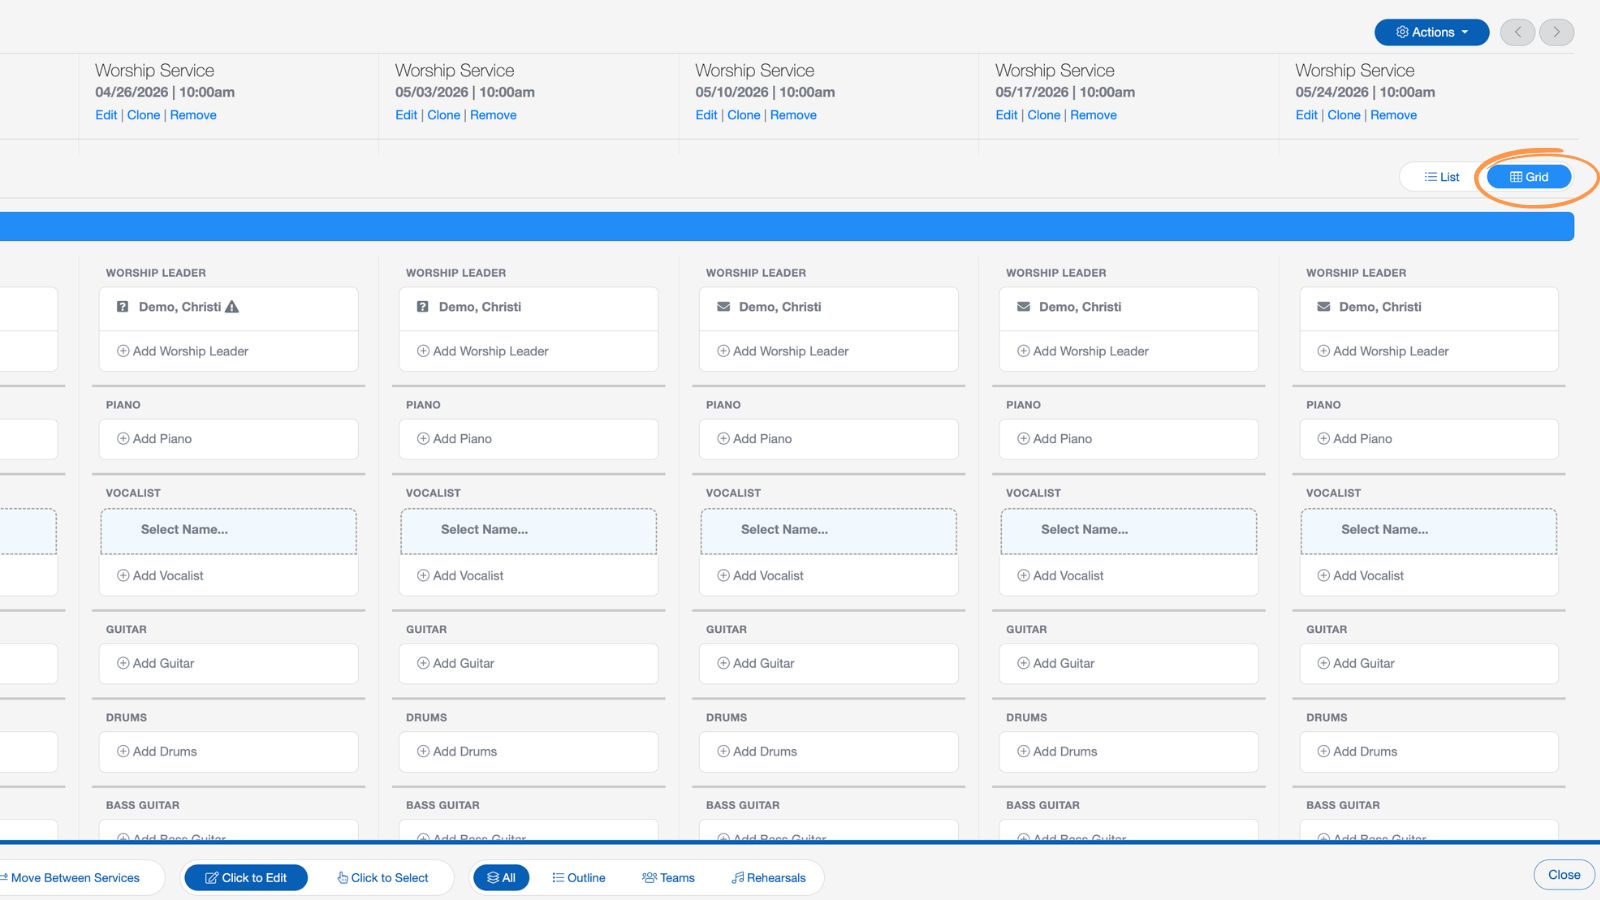The height and width of the screenshot is (900, 1600).
Task: Switch to List view
Action: pyautogui.click(x=1441, y=176)
